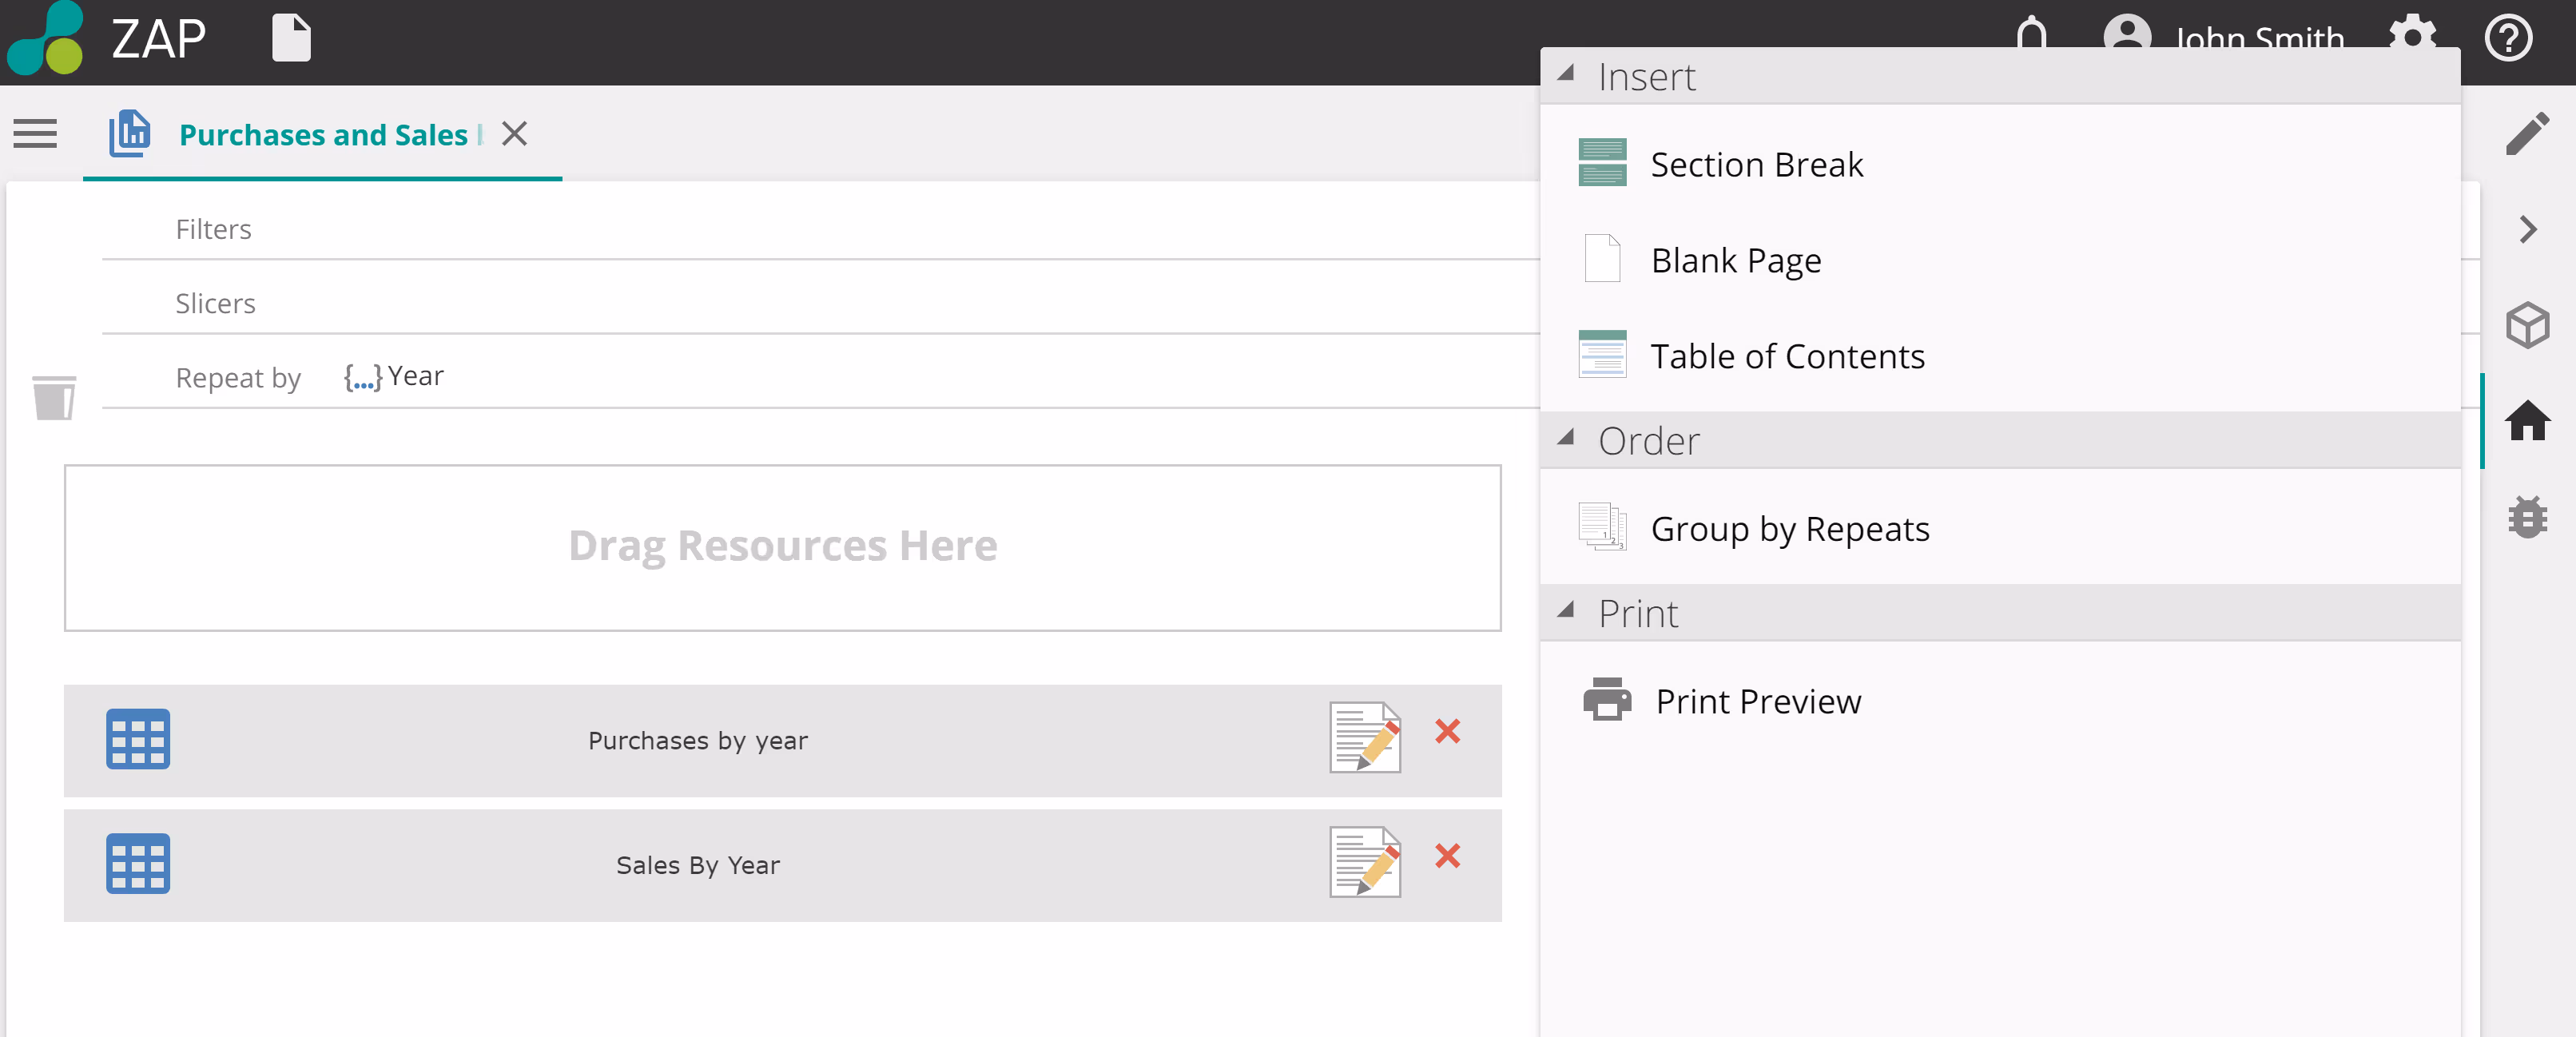Remove the Sales By Year resource
The height and width of the screenshot is (1037, 2576).
tap(1447, 856)
